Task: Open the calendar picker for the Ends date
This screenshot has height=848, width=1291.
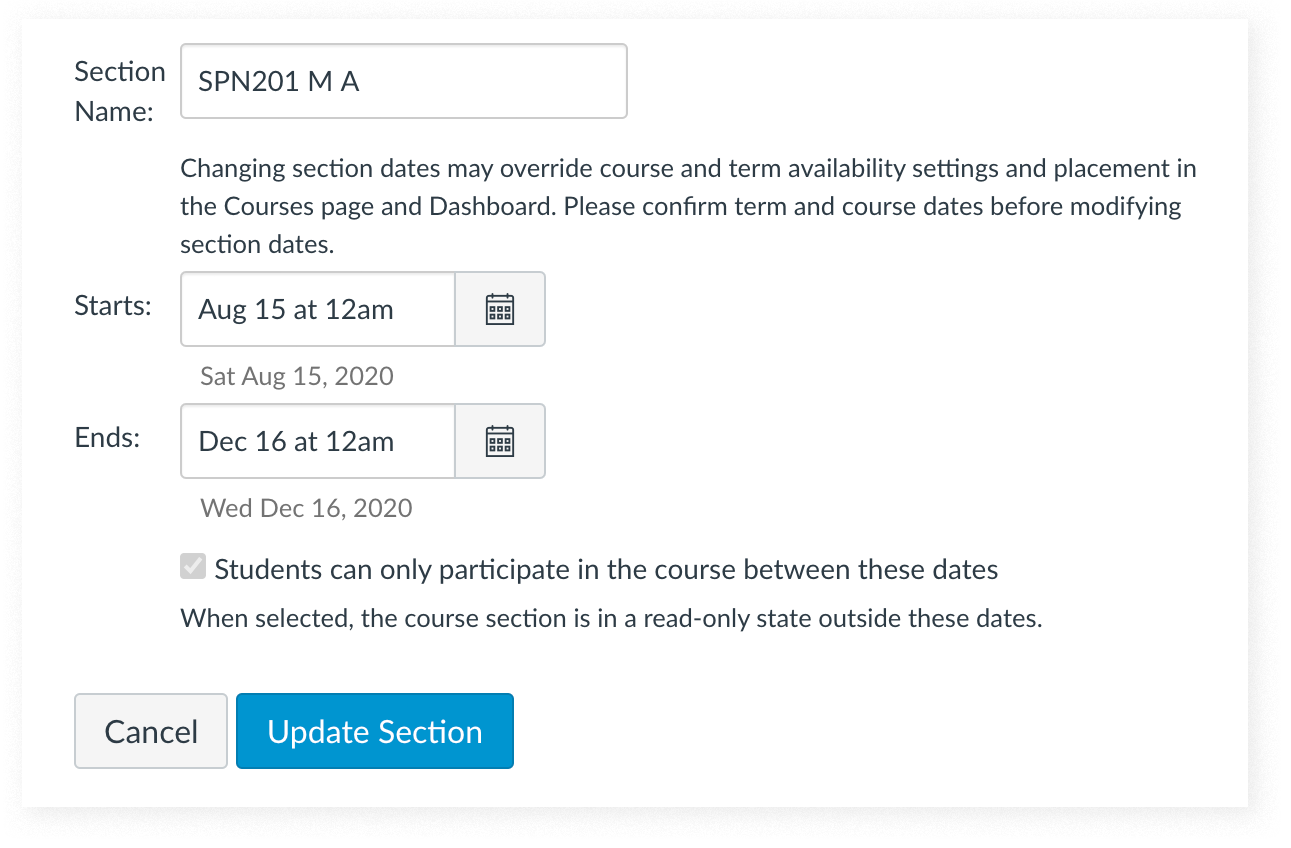Action: (500, 441)
